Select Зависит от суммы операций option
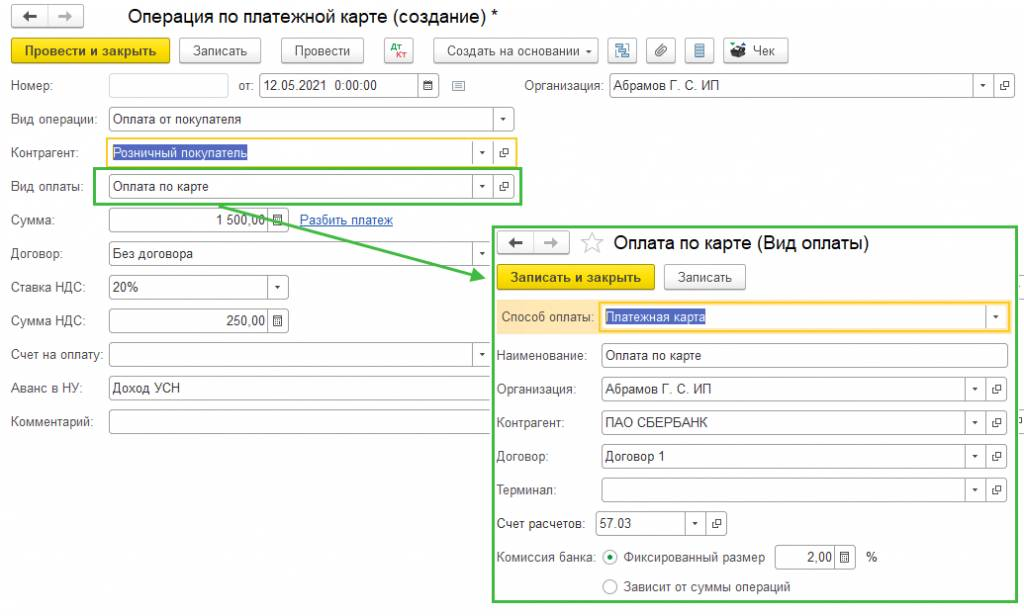Image resolution: width=1024 pixels, height=616 pixels. coord(610,587)
